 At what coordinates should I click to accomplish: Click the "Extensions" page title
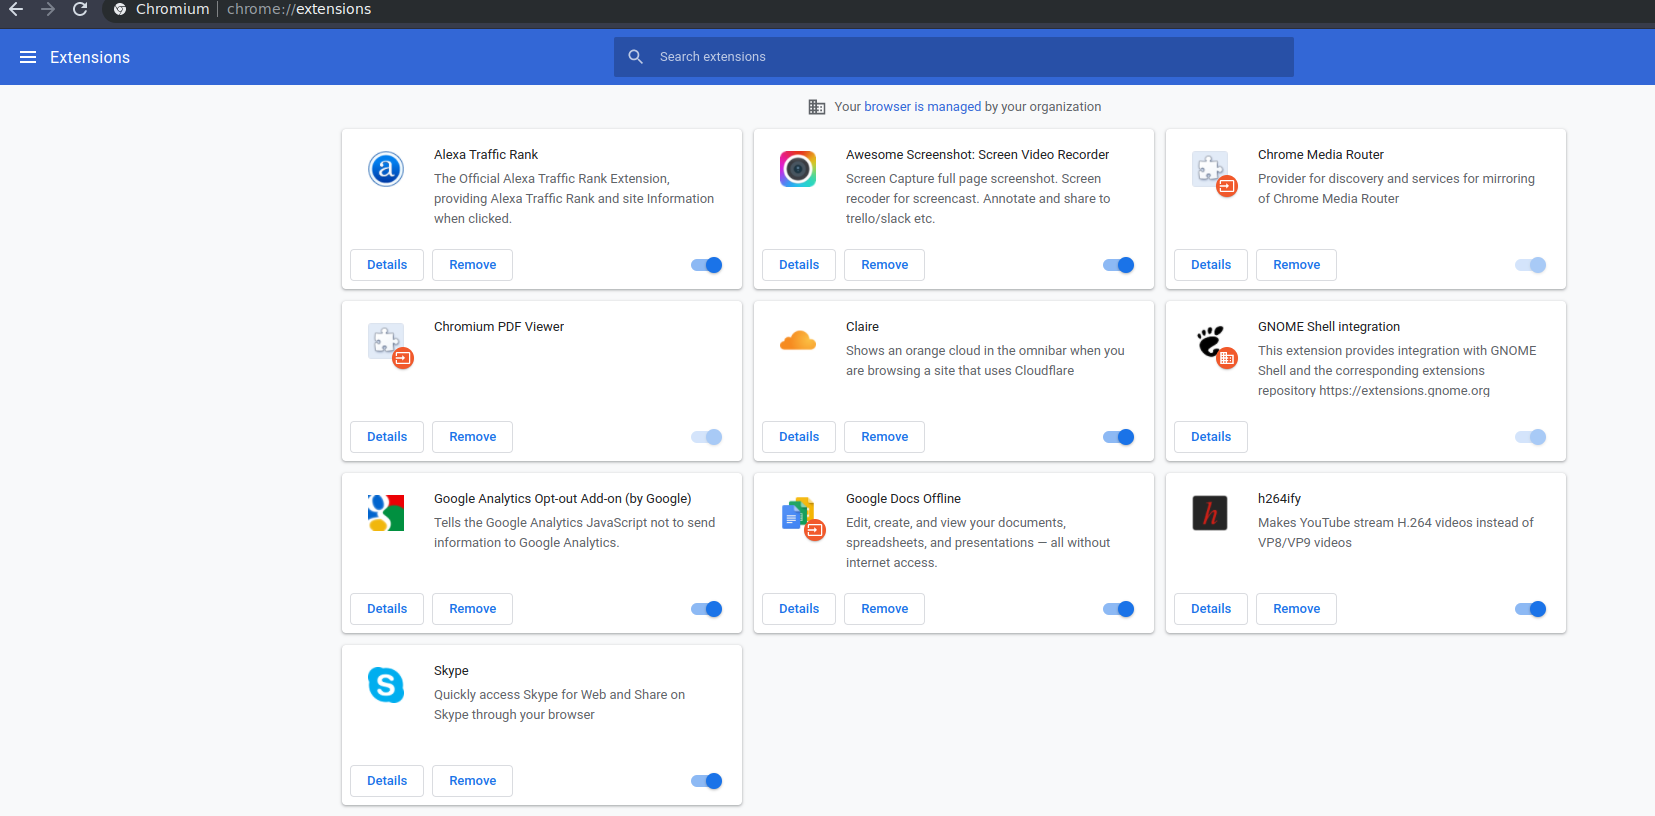click(90, 57)
